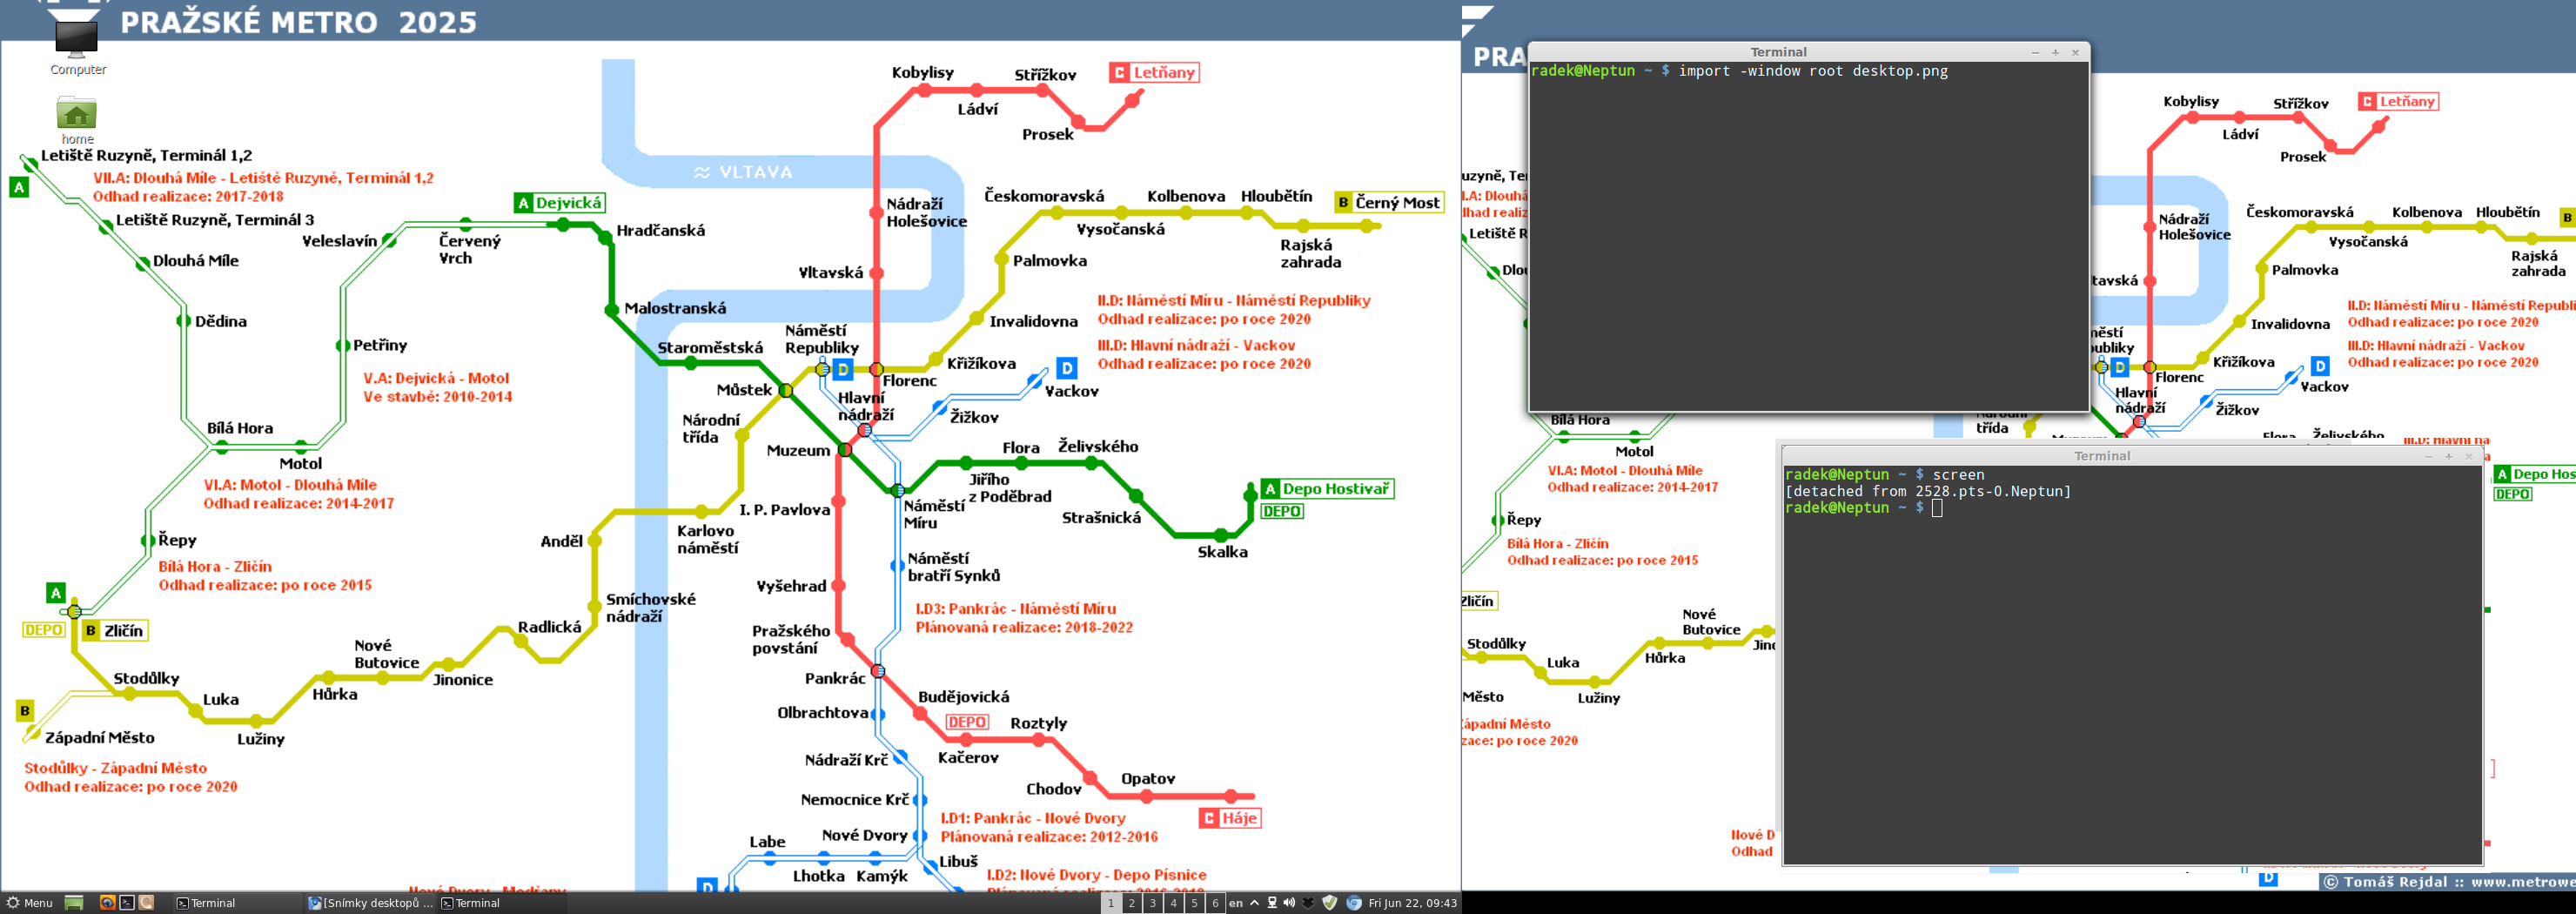Close the upper Terminal window

(2075, 52)
